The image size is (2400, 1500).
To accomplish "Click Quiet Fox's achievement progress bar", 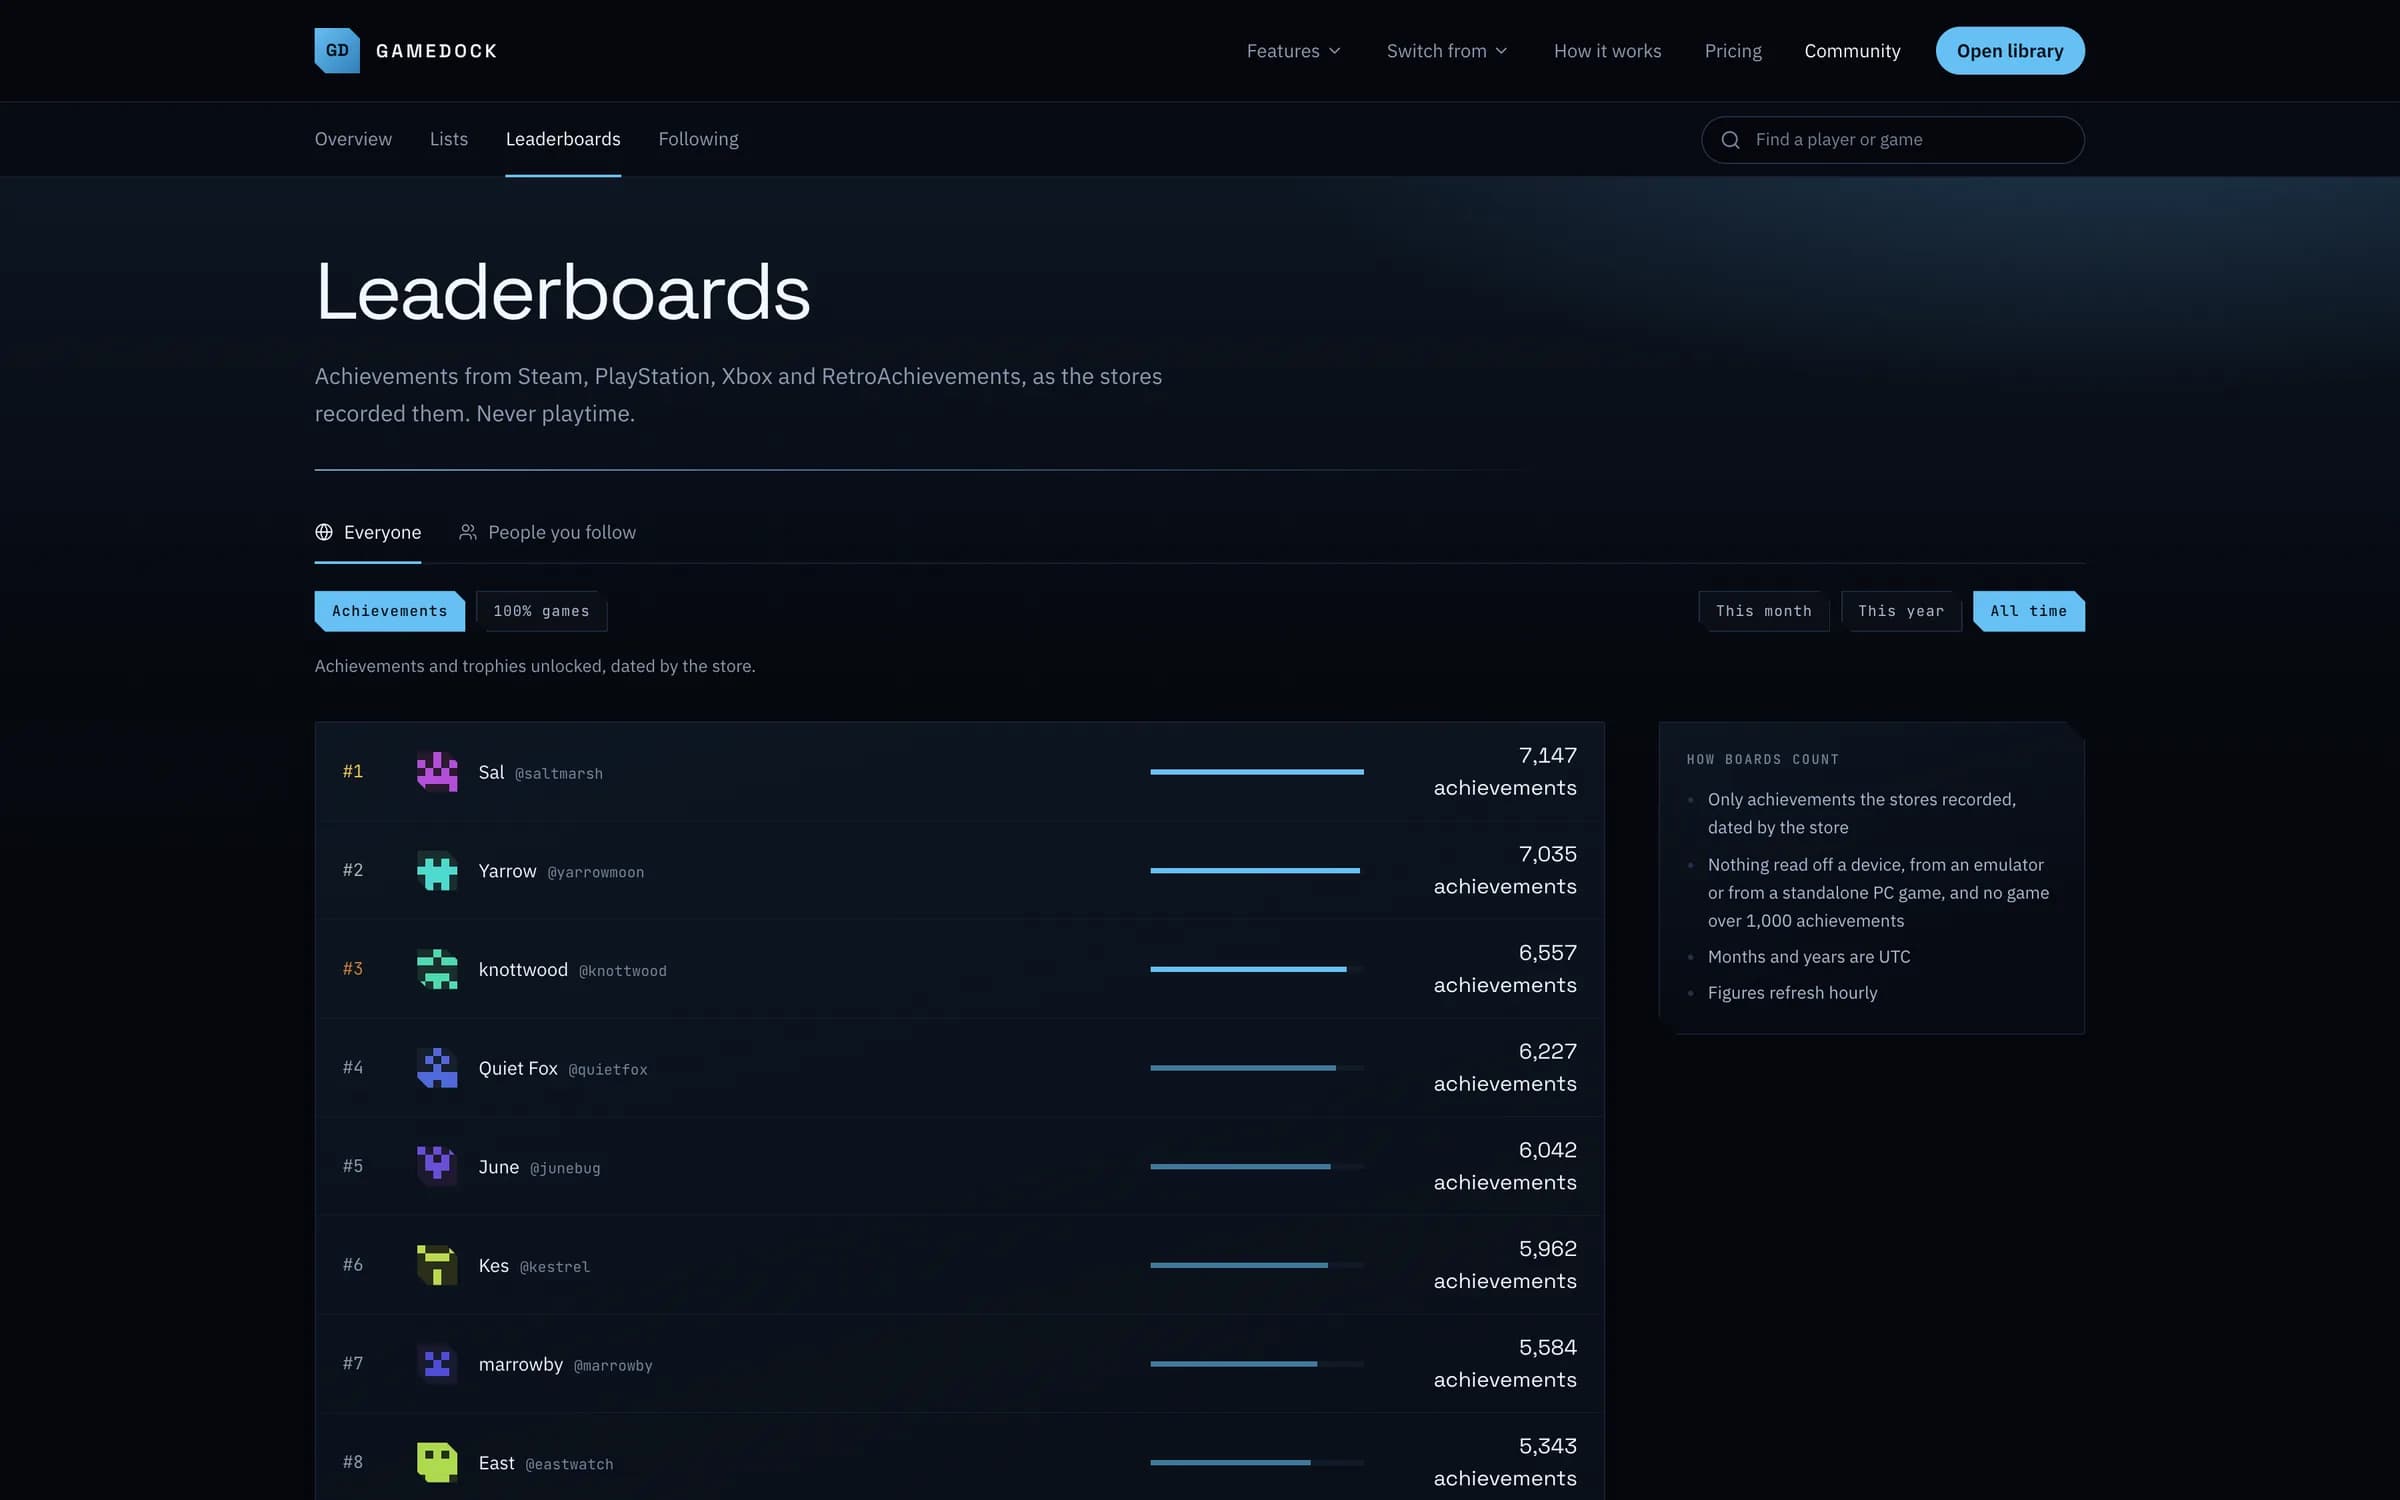I will click(x=1257, y=1068).
